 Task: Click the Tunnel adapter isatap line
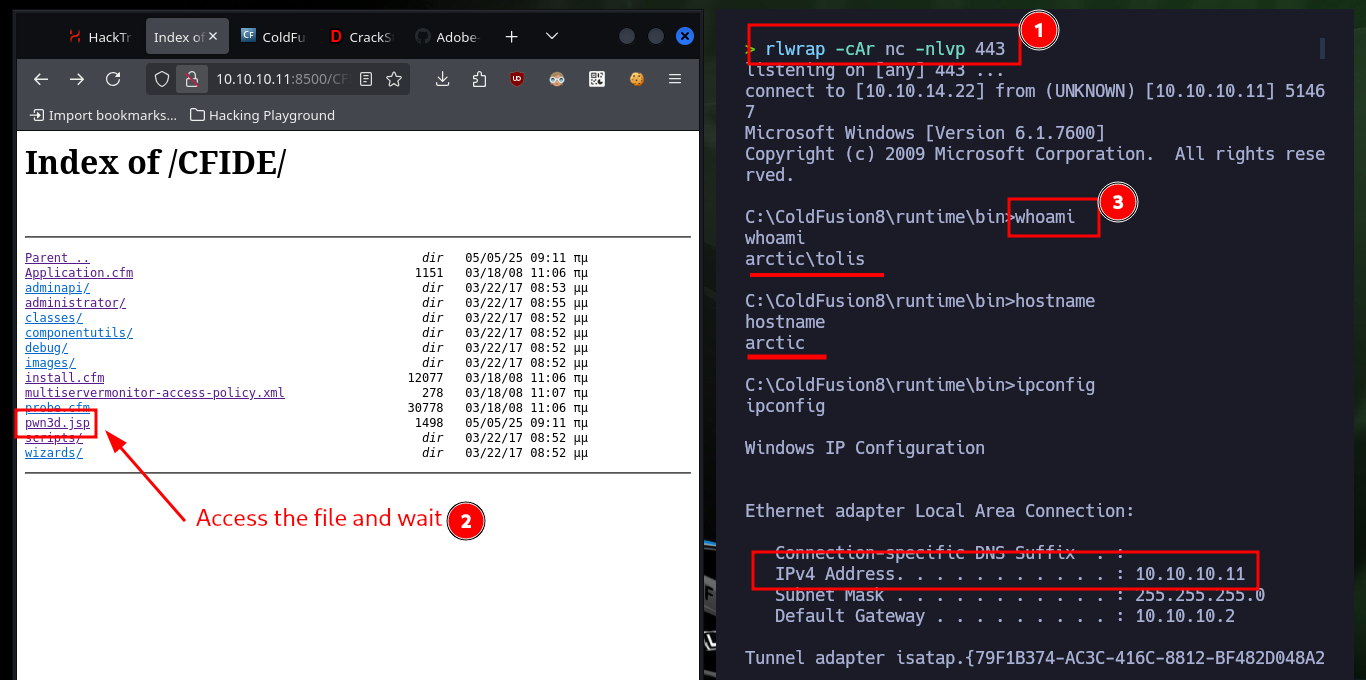pyautogui.click(x=1035, y=658)
